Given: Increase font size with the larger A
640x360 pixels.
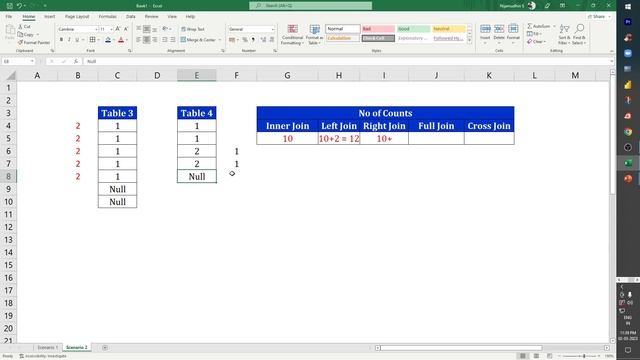Looking at the screenshot, I should (x=118, y=29).
